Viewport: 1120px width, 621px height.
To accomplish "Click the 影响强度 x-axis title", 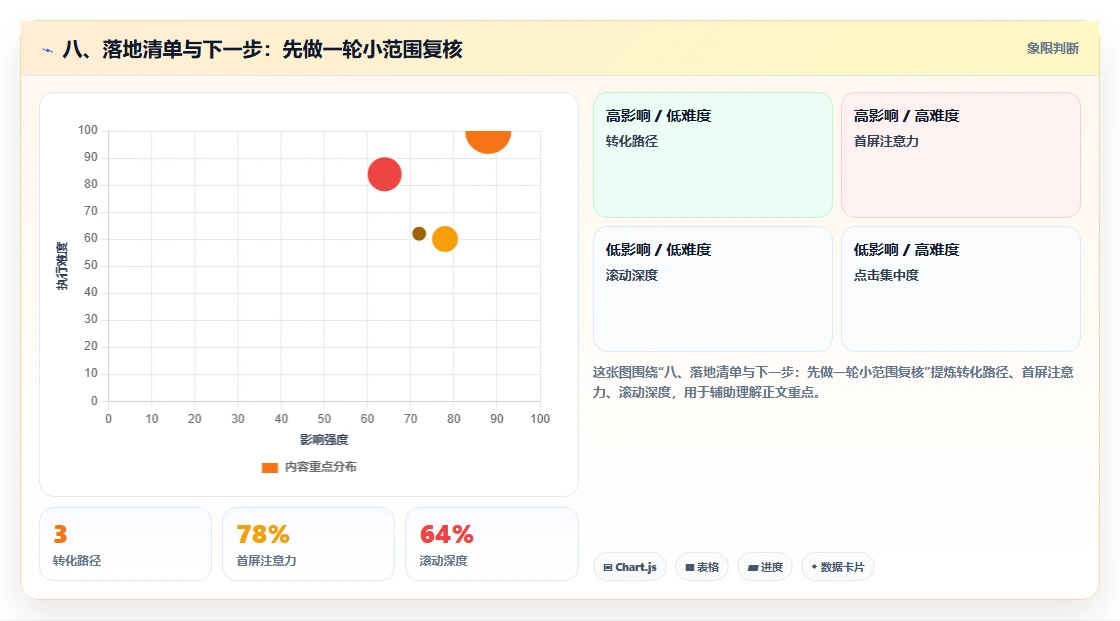I will coord(324,439).
